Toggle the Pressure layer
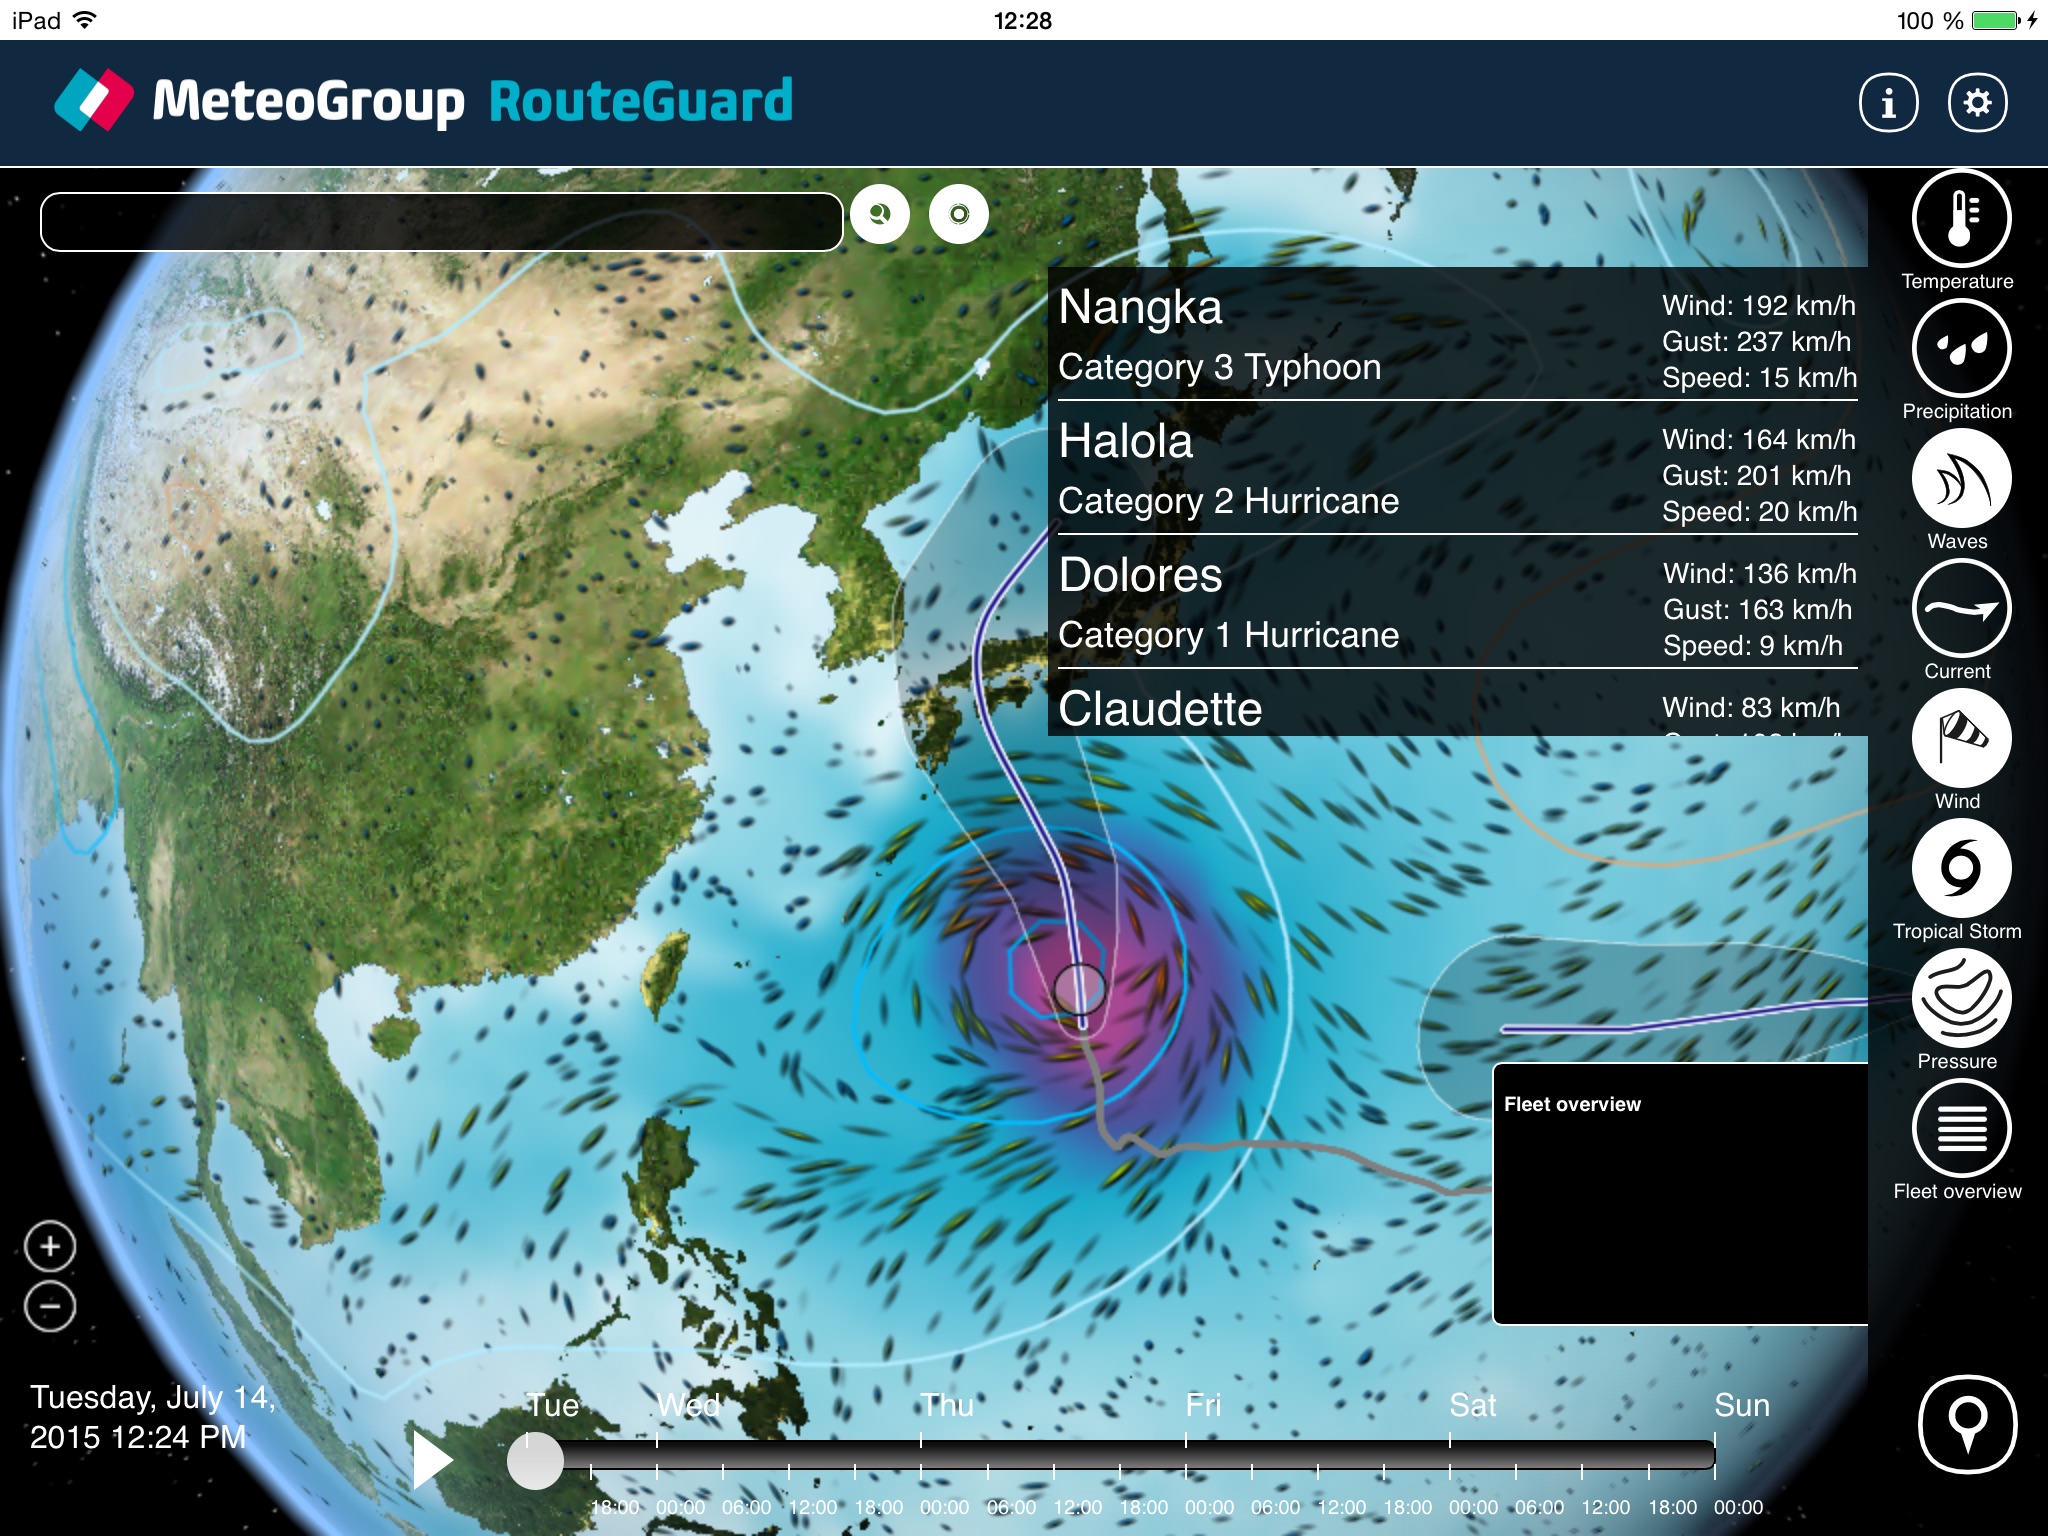 [x=1961, y=999]
